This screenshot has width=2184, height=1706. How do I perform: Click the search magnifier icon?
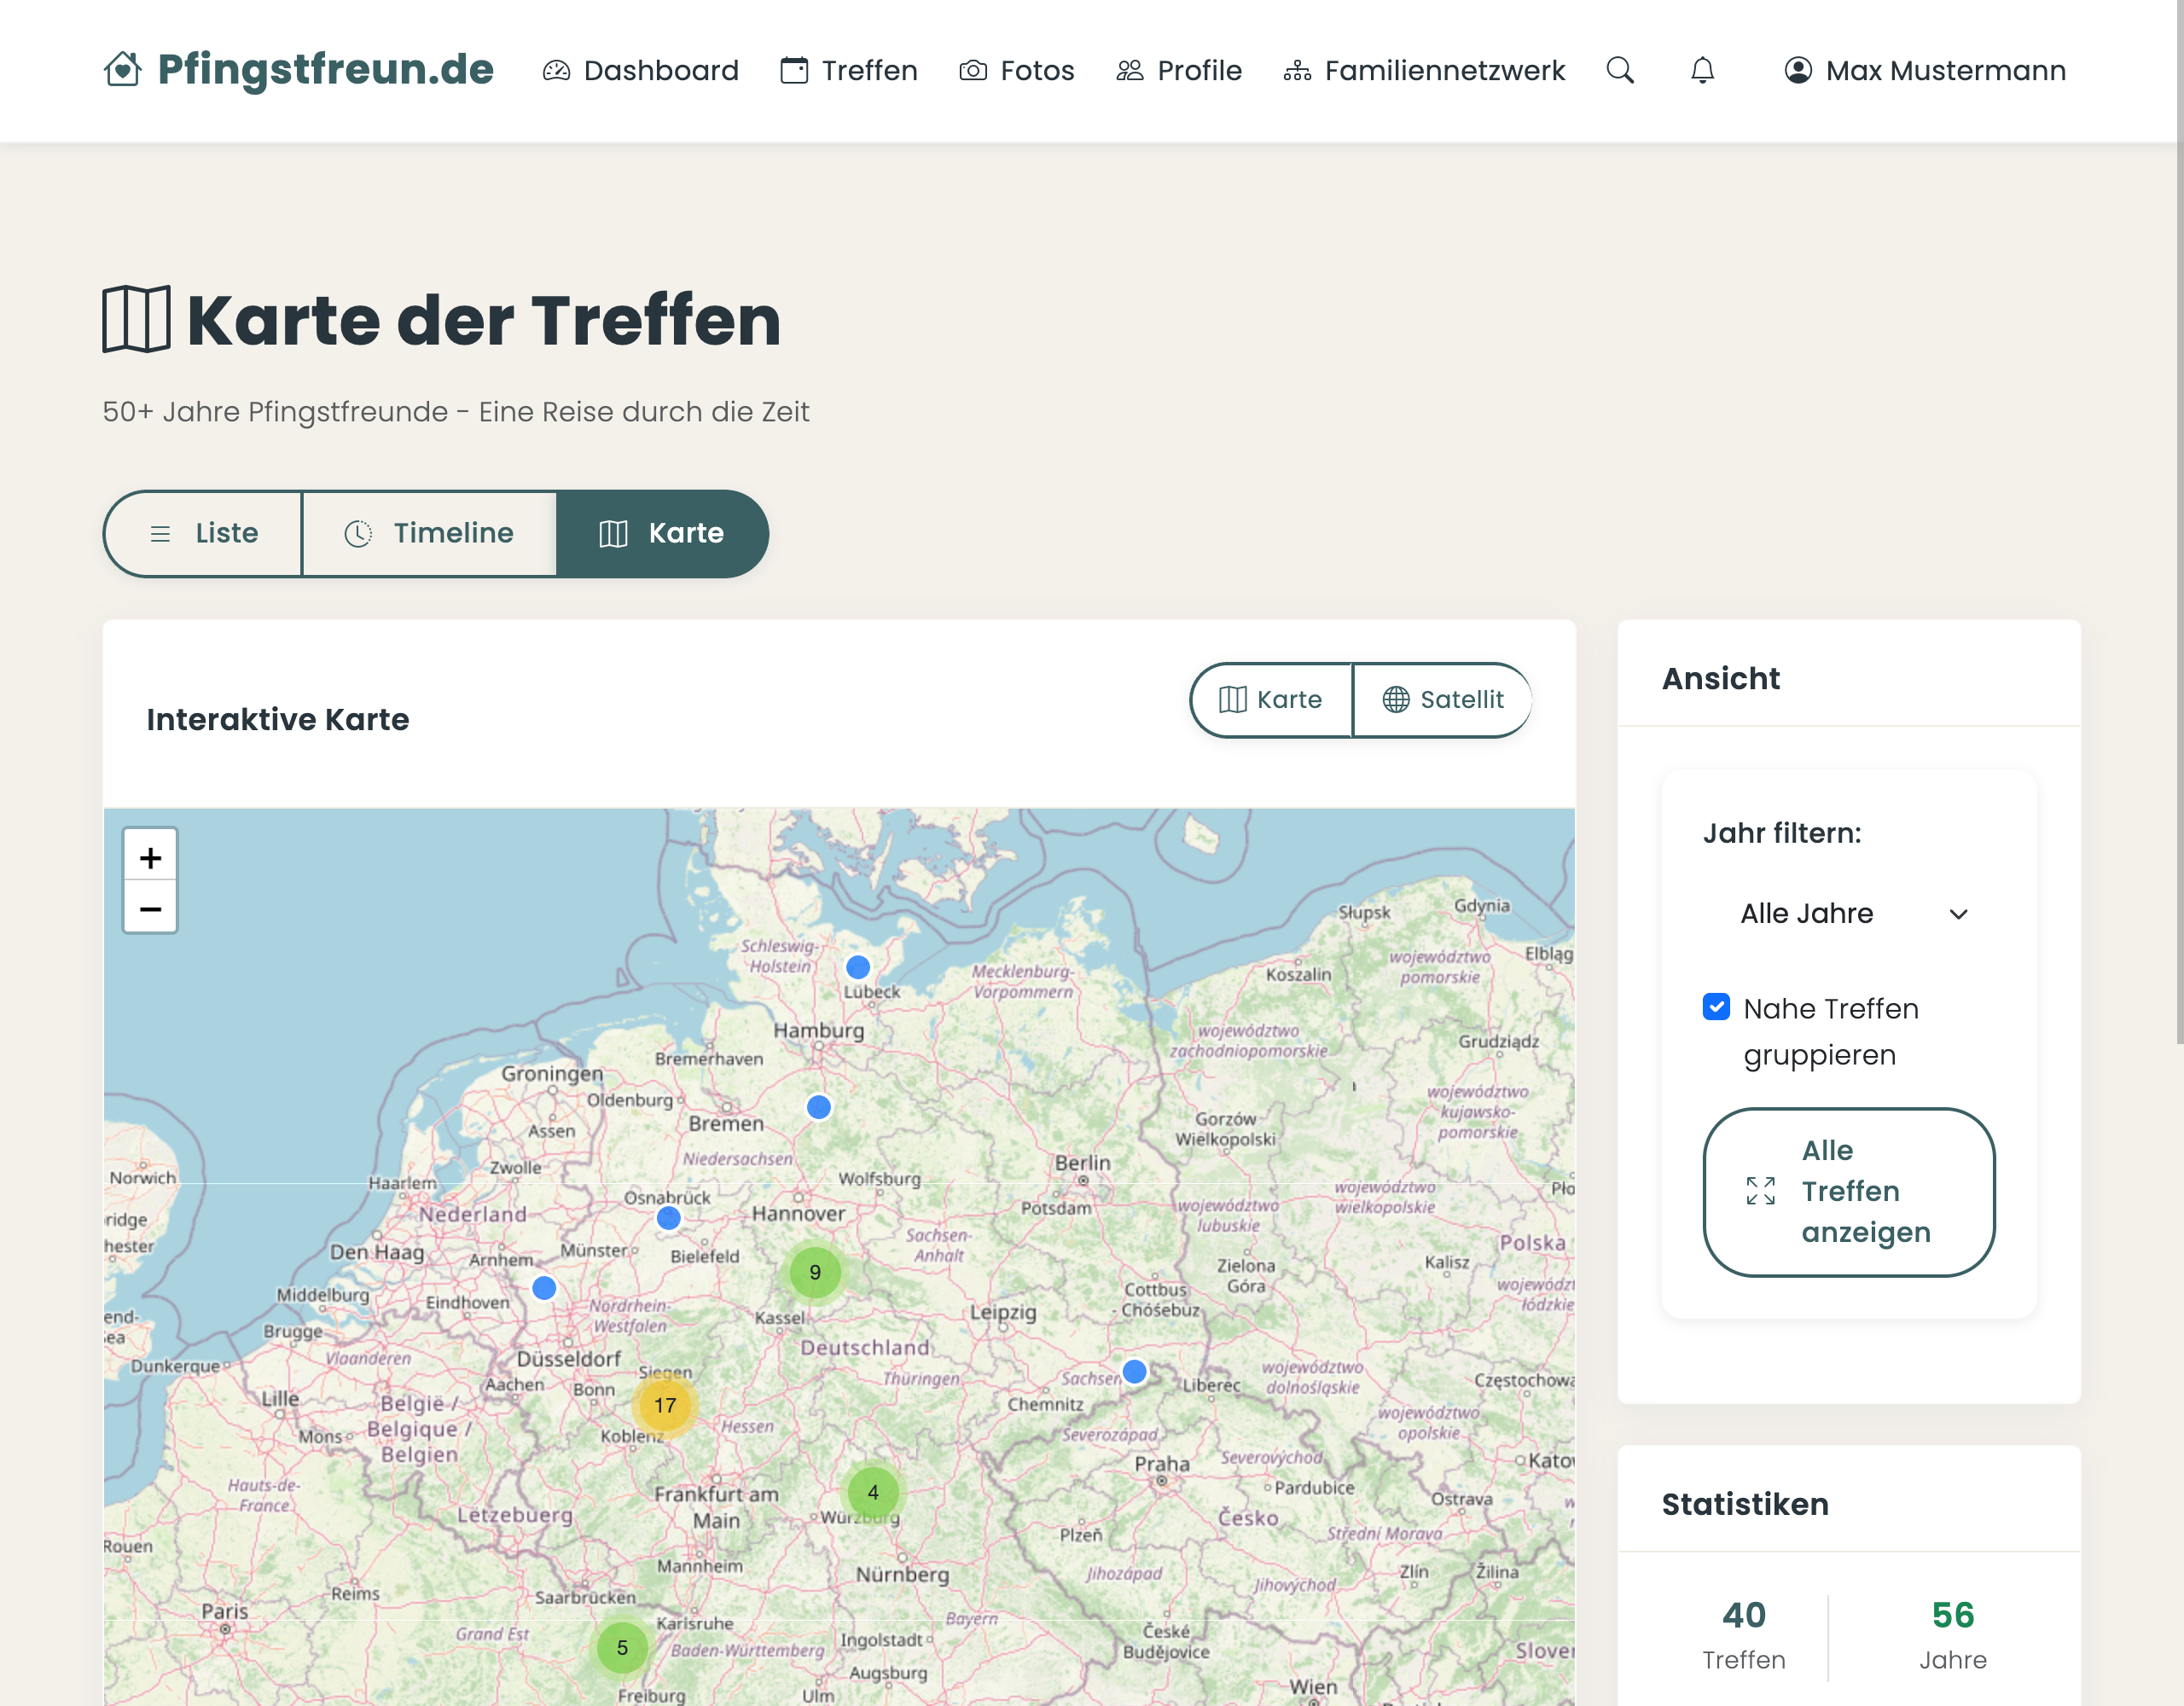(x=1619, y=70)
